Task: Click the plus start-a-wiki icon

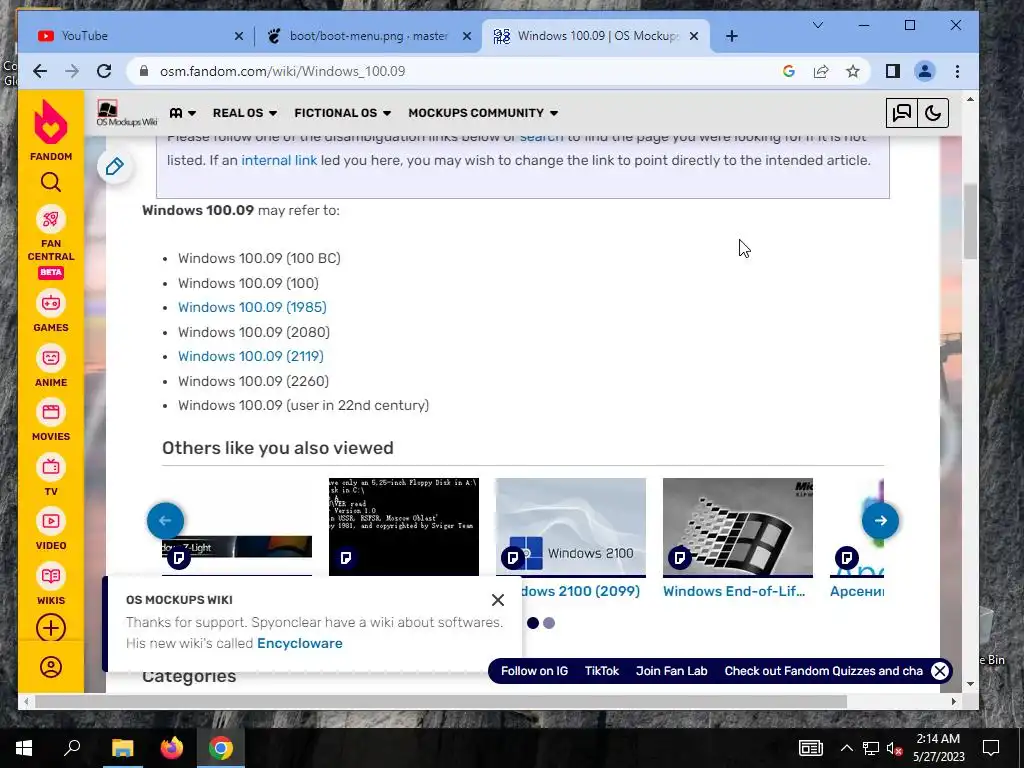Action: pyautogui.click(x=51, y=628)
